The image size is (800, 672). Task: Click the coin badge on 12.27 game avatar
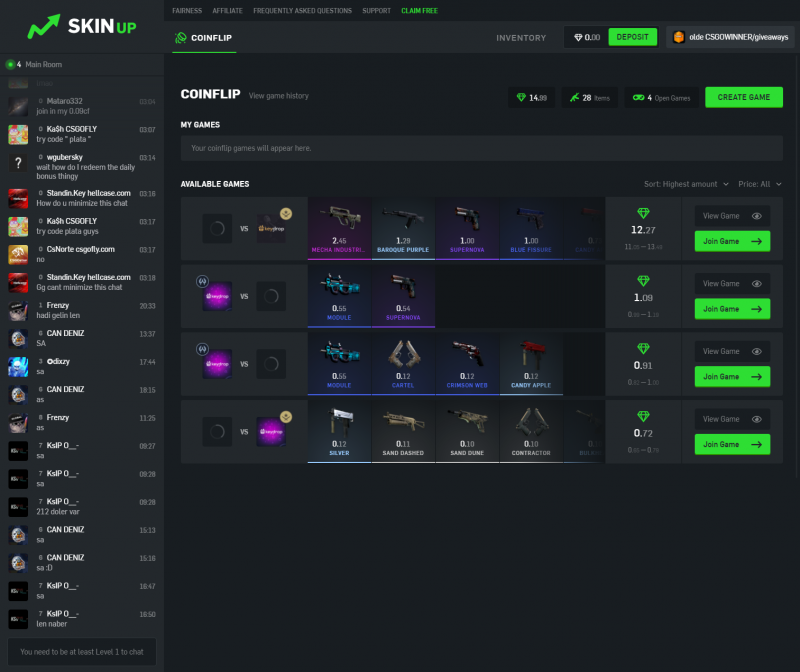click(286, 214)
